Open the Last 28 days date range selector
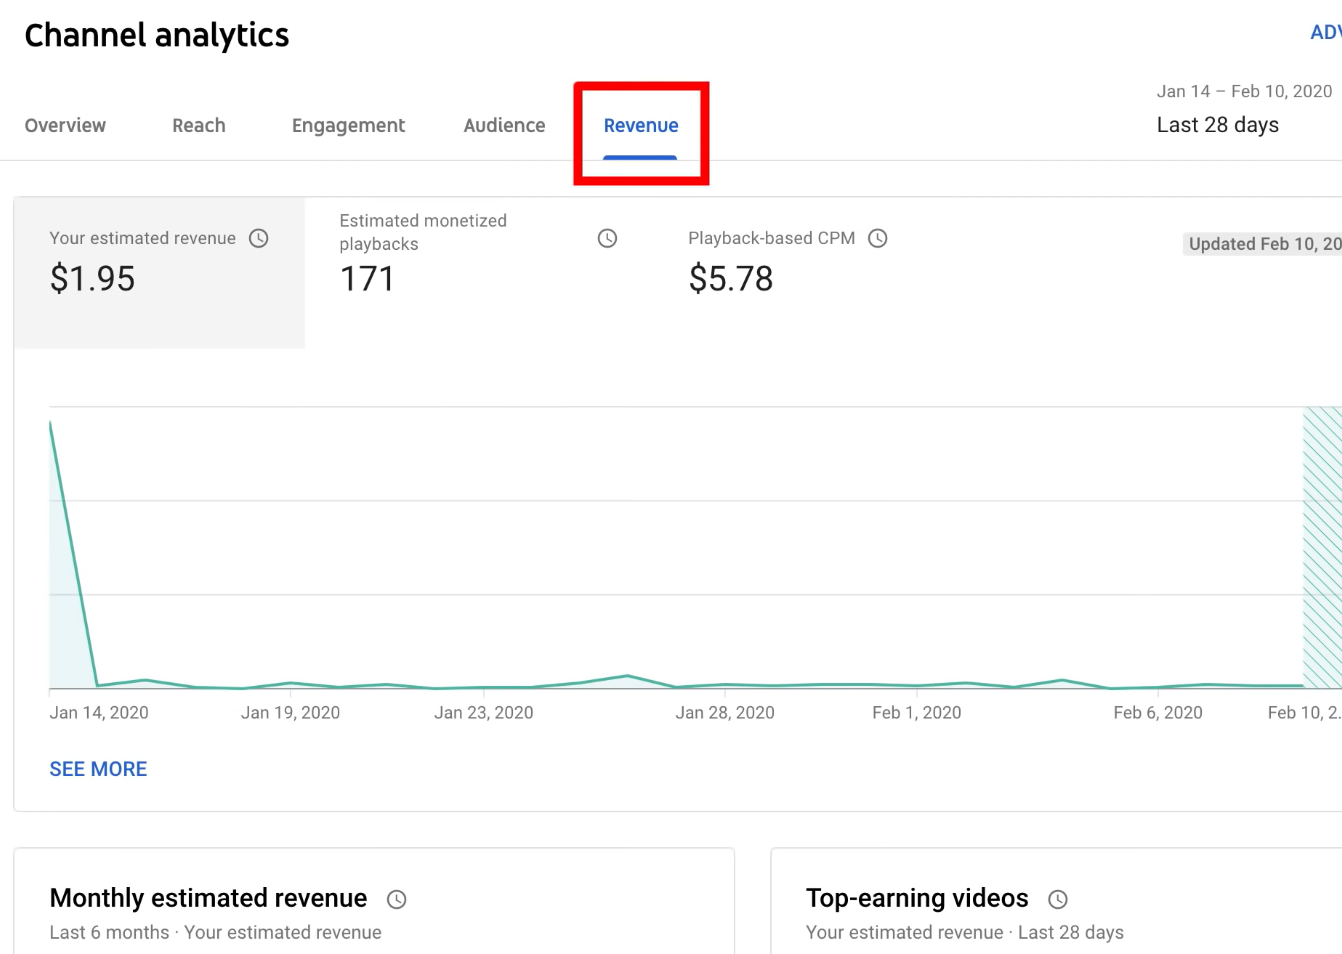 coord(1218,124)
